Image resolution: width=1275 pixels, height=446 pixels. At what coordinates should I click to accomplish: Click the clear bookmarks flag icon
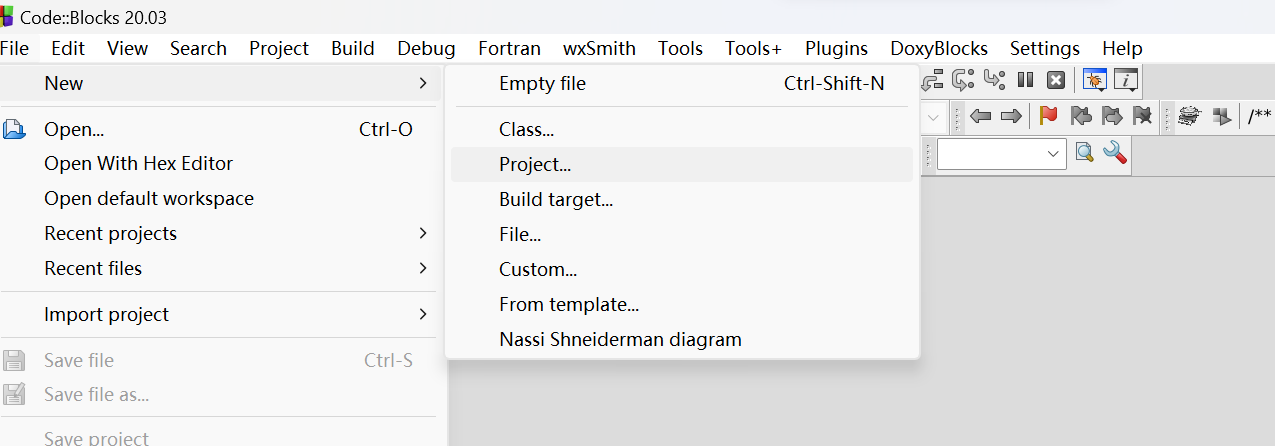click(x=1142, y=116)
